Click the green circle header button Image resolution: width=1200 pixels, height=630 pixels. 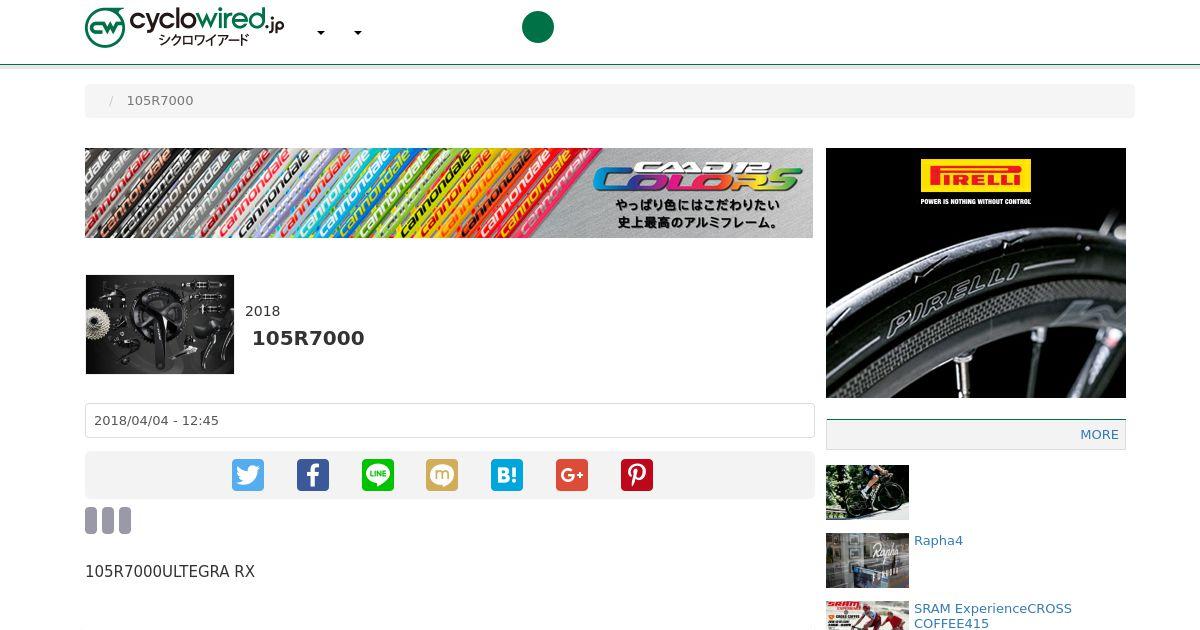(538, 27)
